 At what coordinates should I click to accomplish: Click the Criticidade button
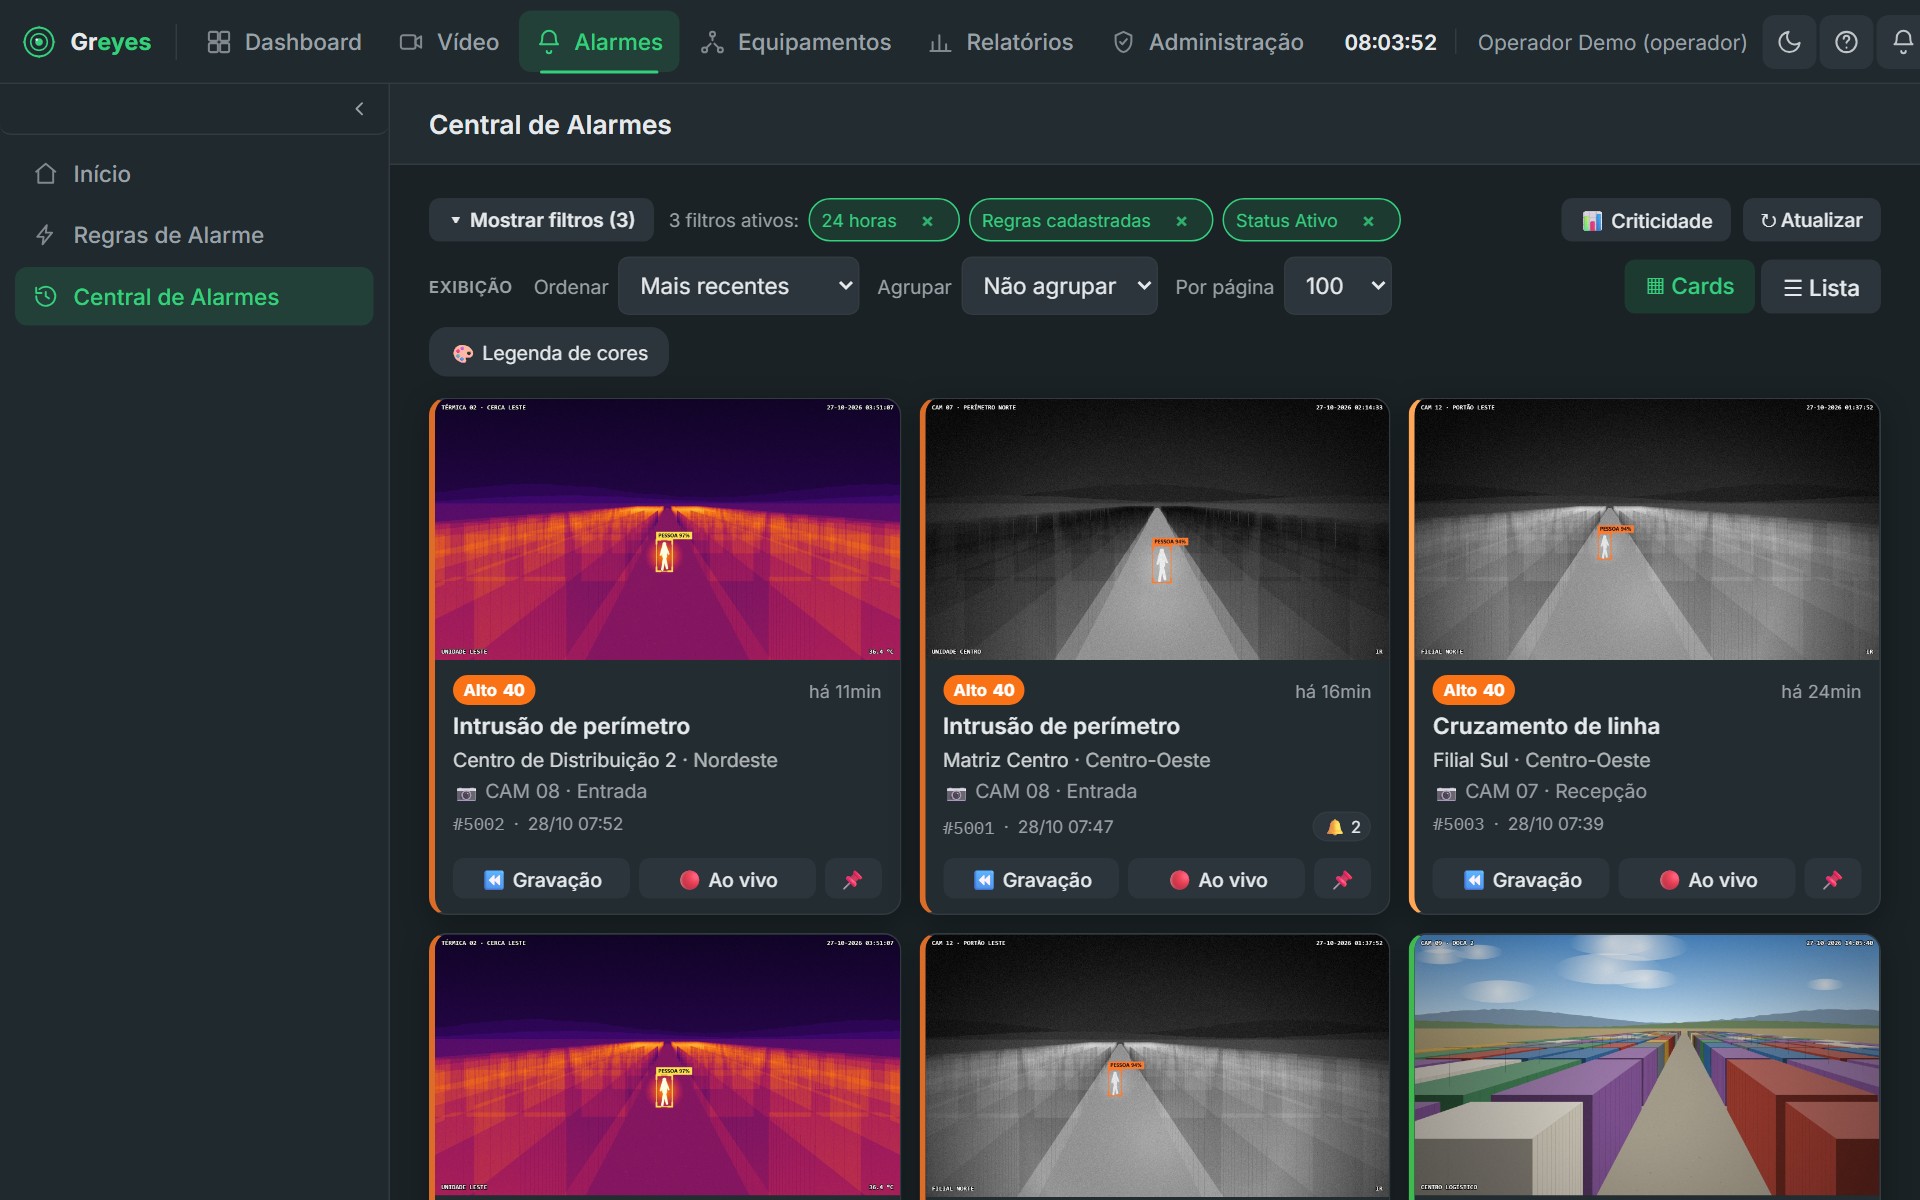[x=1646, y=220]
